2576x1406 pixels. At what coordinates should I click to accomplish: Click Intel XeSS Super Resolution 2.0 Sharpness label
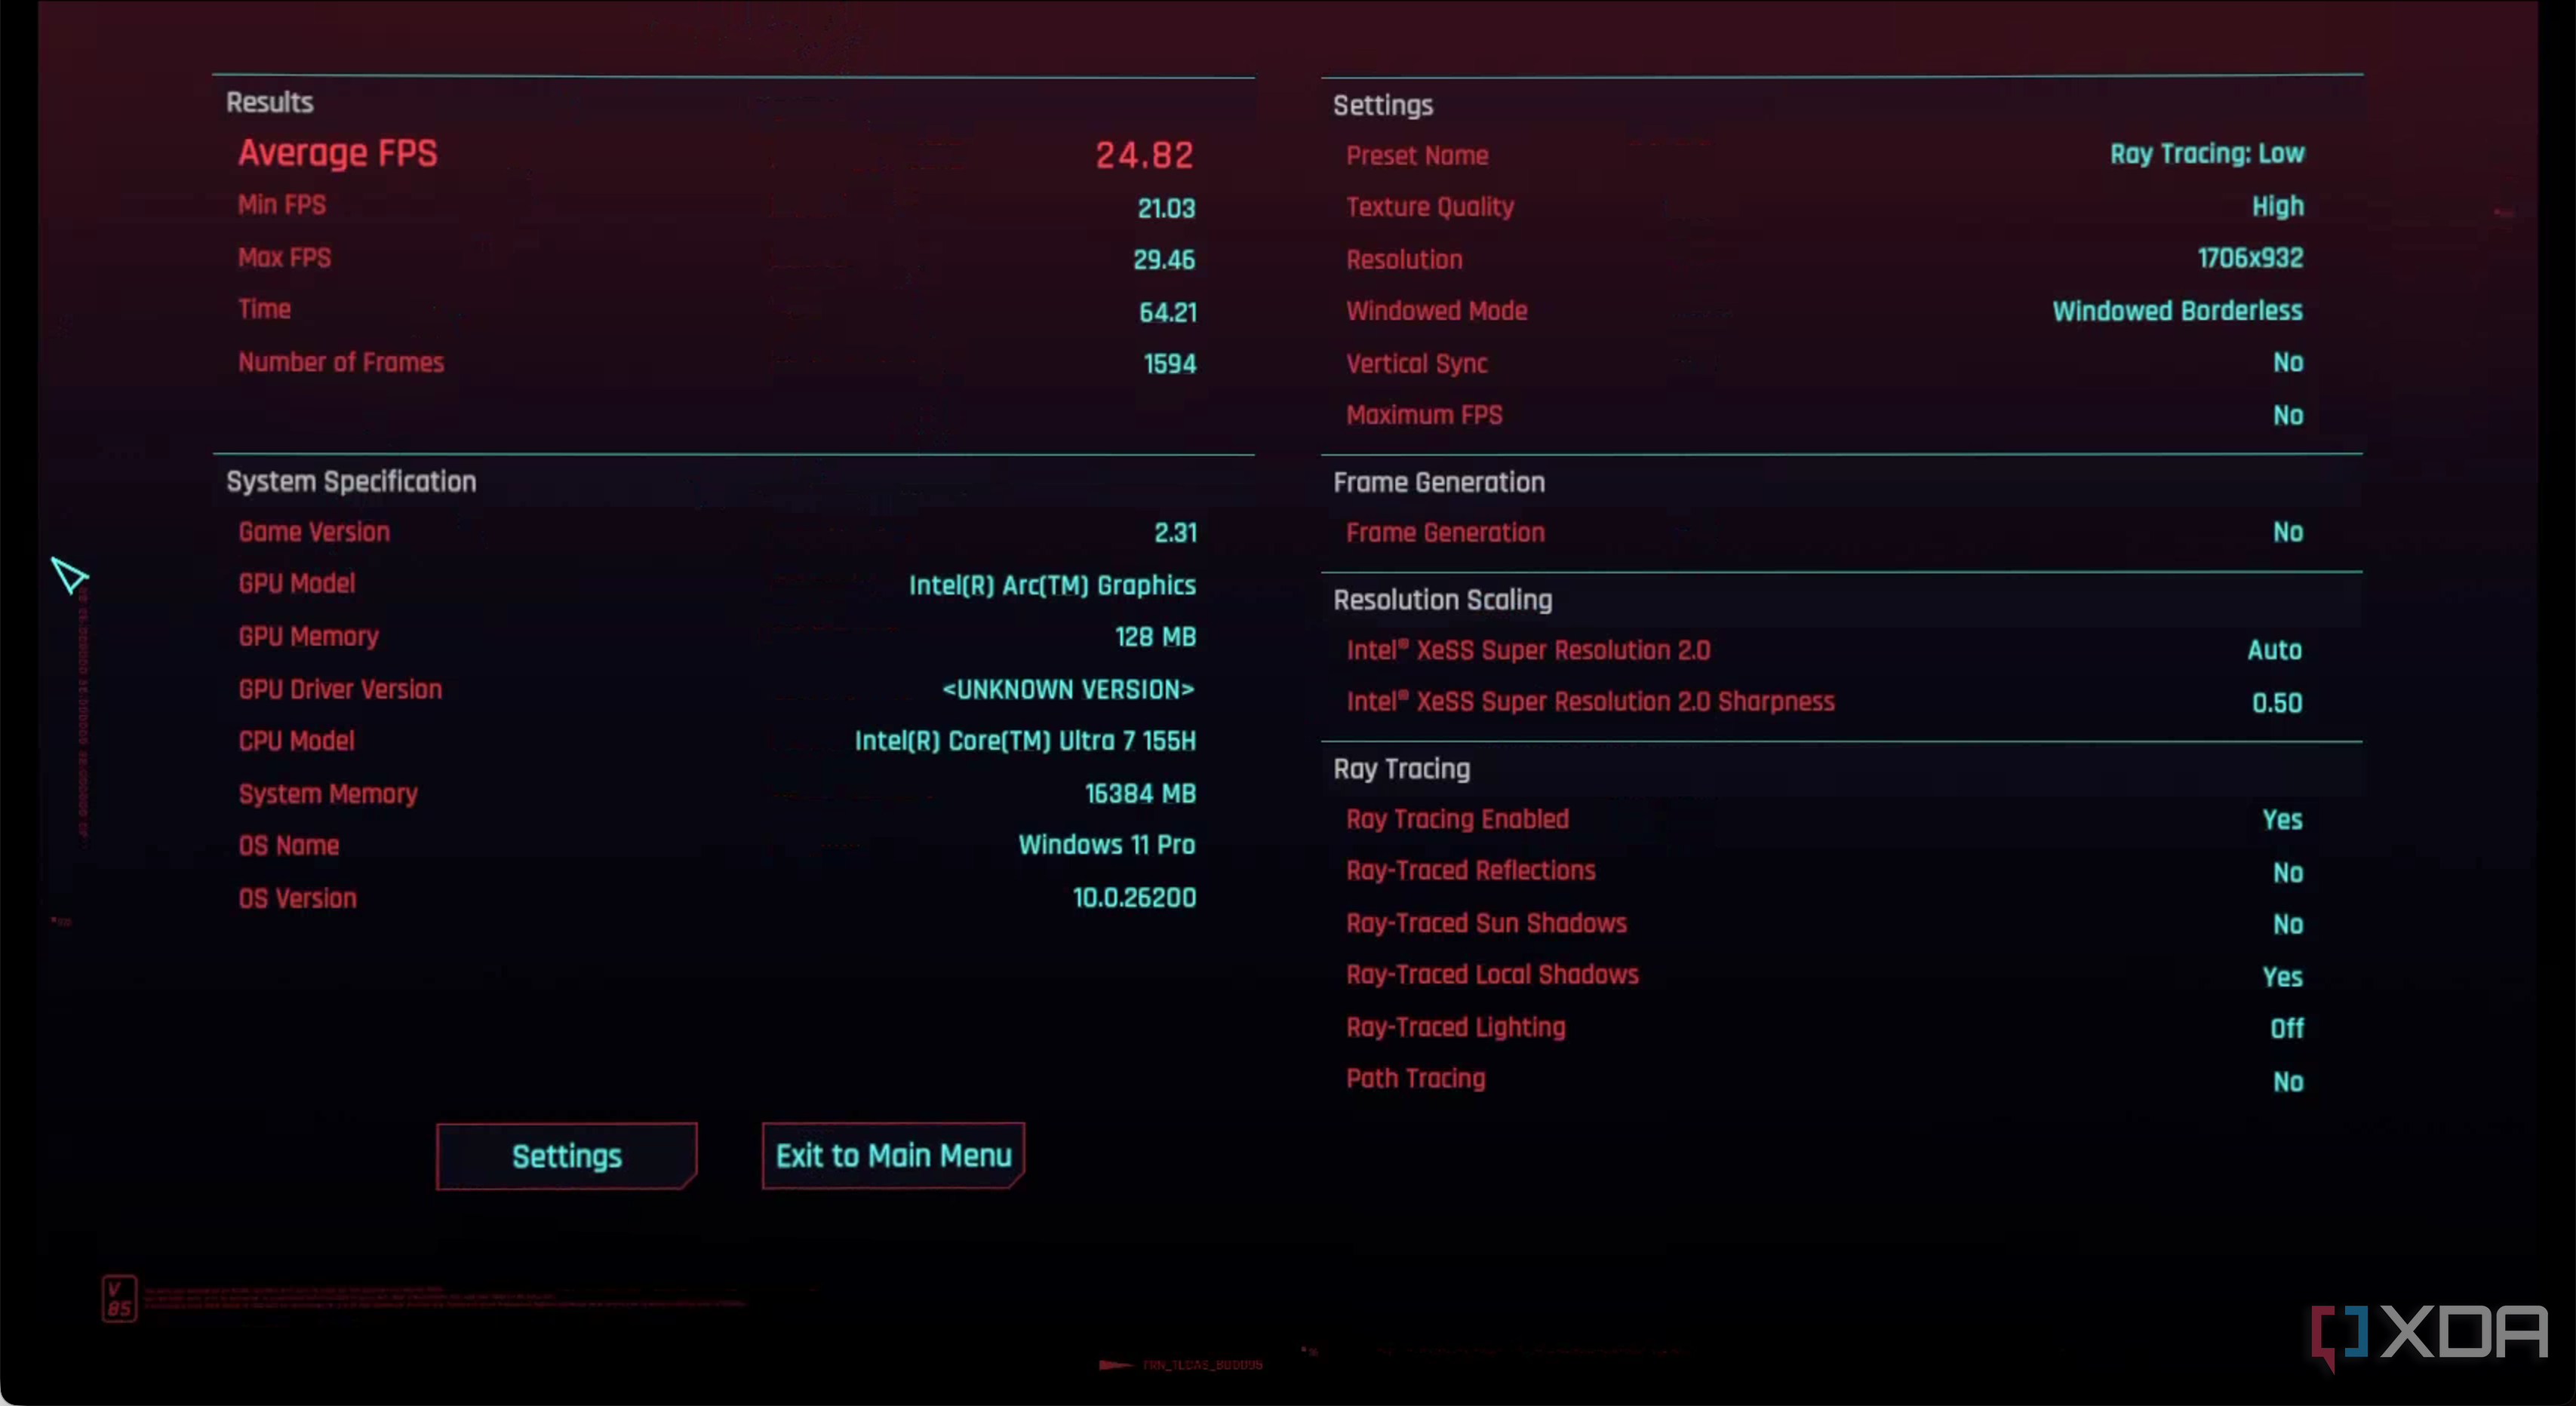[1590, 702]
